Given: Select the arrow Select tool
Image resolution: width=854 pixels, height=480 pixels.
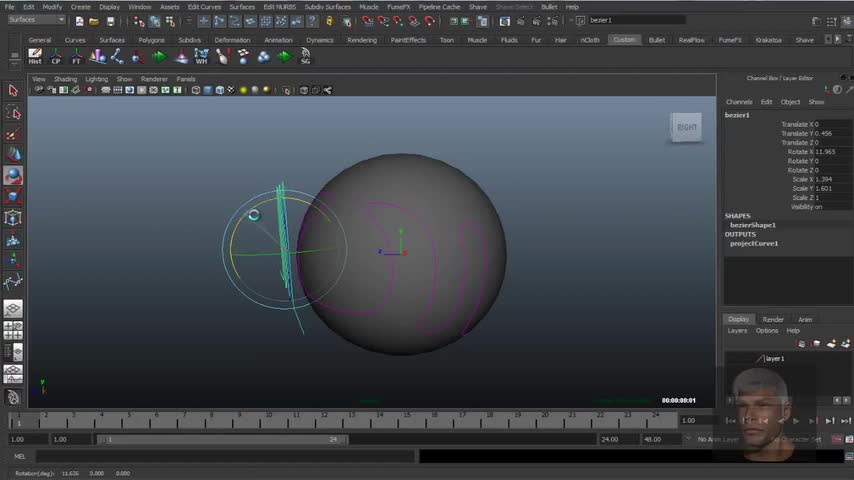Looking at the screenshot, I should pyautogui.click(x=13, y=91).
